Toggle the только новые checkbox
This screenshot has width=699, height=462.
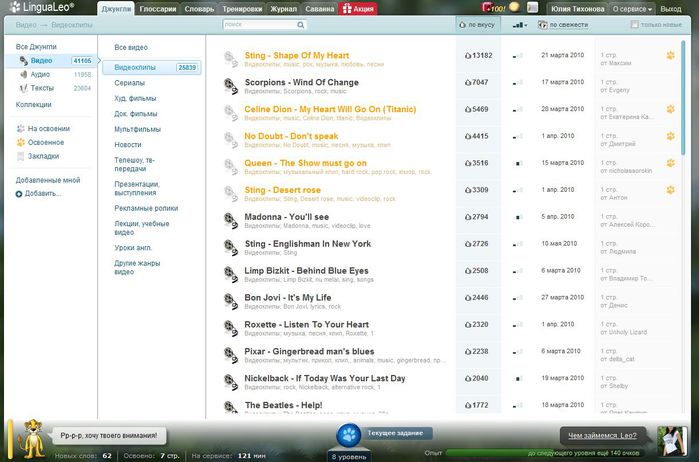[x=634, y=25]
